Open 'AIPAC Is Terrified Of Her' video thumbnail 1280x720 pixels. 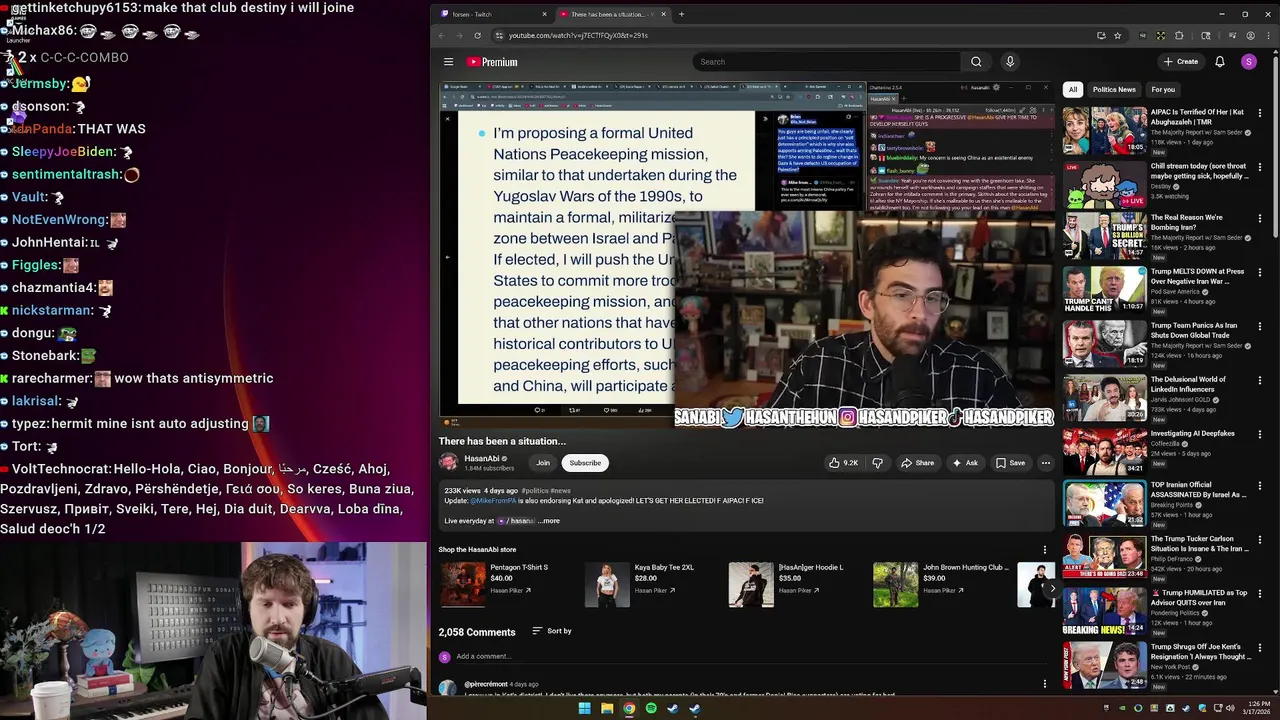click(1104, 130)
